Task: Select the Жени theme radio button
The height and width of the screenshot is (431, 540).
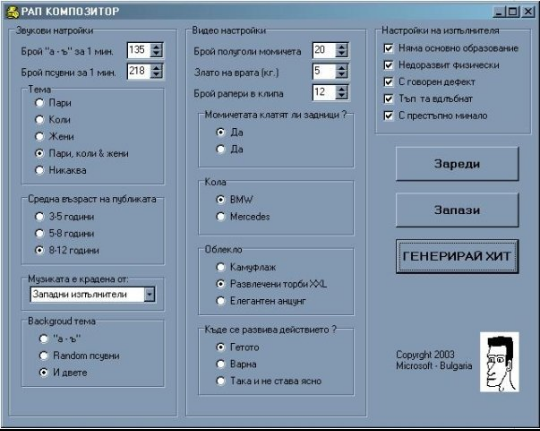Action: click(x=40, y=136)
